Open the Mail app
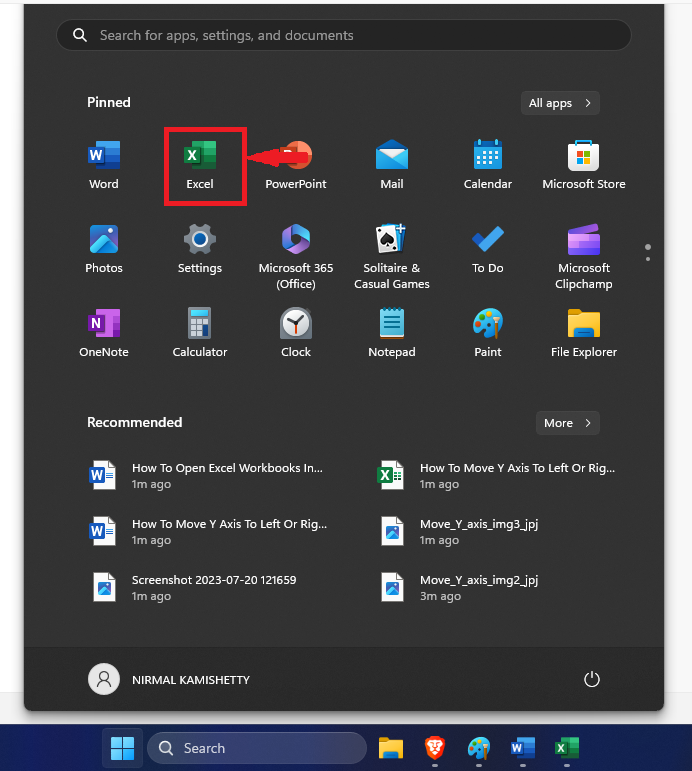 [392, 166]
